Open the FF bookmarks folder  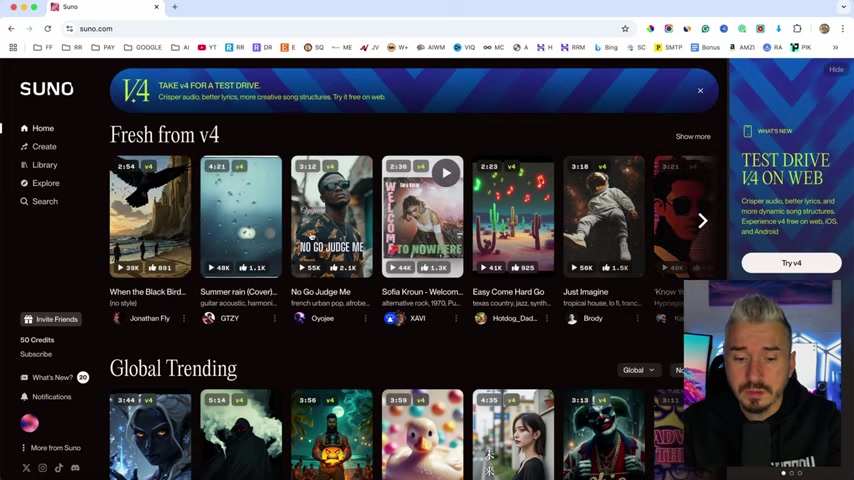(x=43, y=48)
